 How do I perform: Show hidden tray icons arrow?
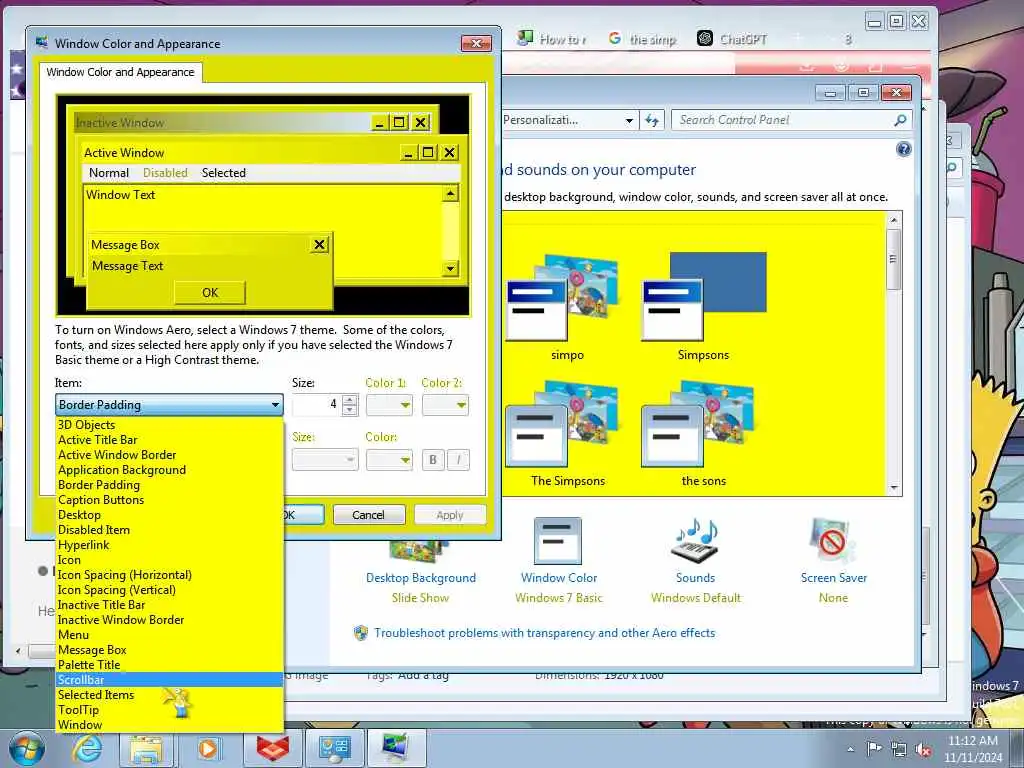click(850, 749)
